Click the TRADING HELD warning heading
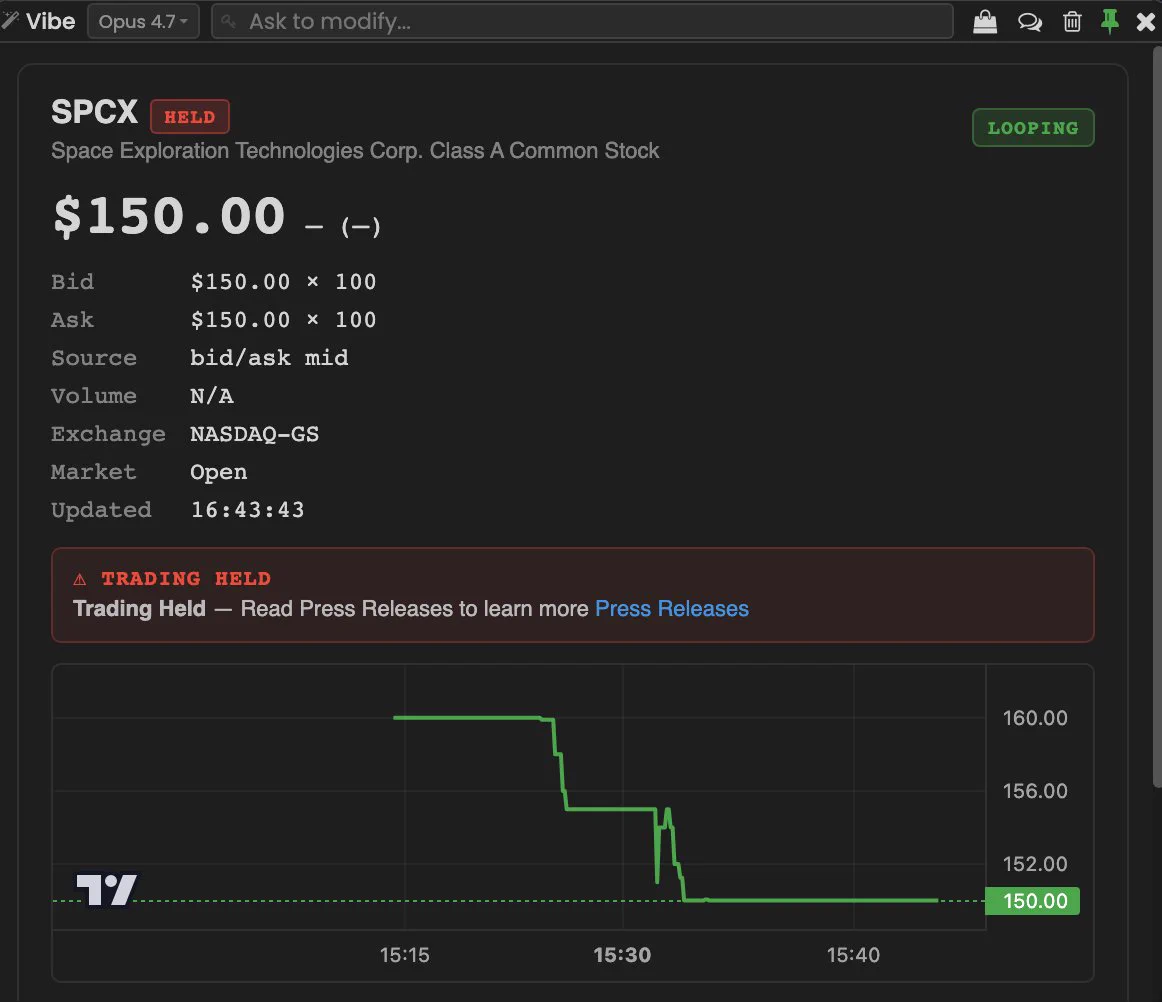The height and width of the screenshot is (1002, 1162). point(186,578)
